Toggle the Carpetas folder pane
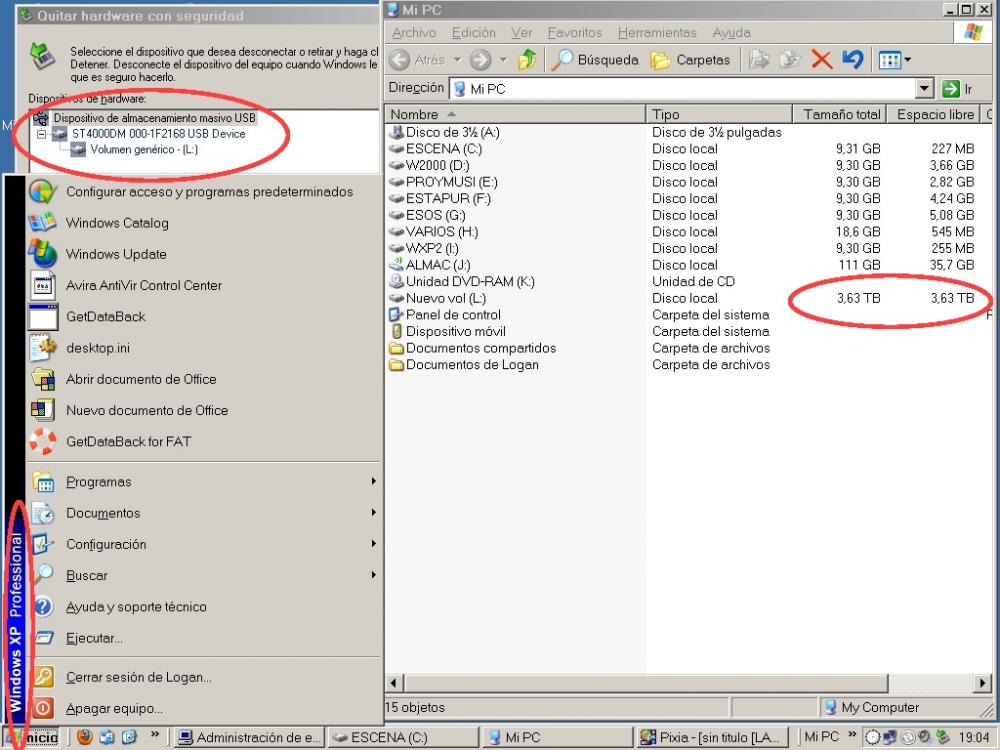1000x750 pixels. pos(690,60)
